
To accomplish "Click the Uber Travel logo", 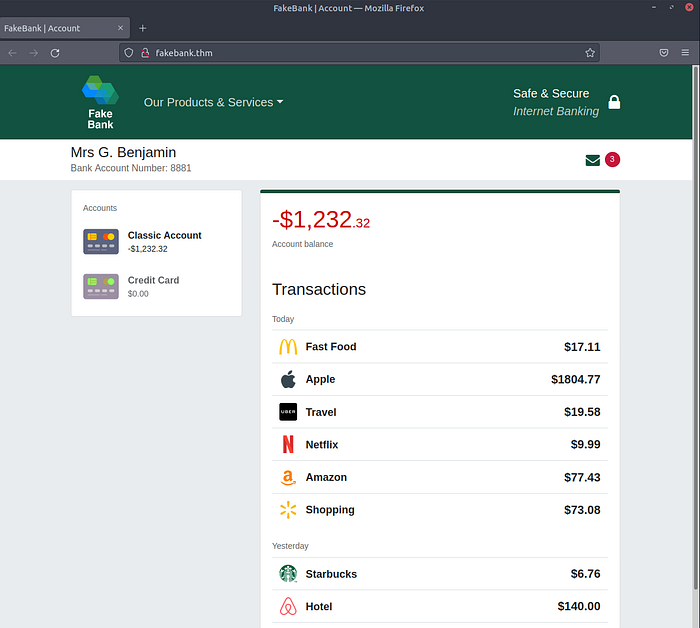I will pyautogui.click(x=288, y=412).
